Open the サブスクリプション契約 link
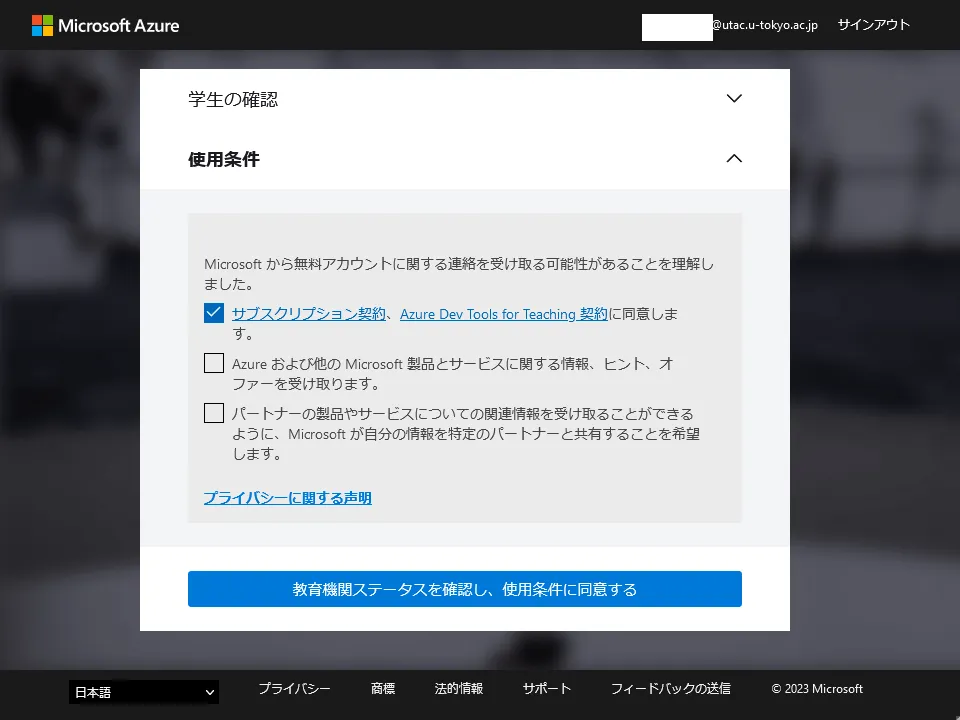The height and width of the screenshot is (720, 960). coord(308,314)
